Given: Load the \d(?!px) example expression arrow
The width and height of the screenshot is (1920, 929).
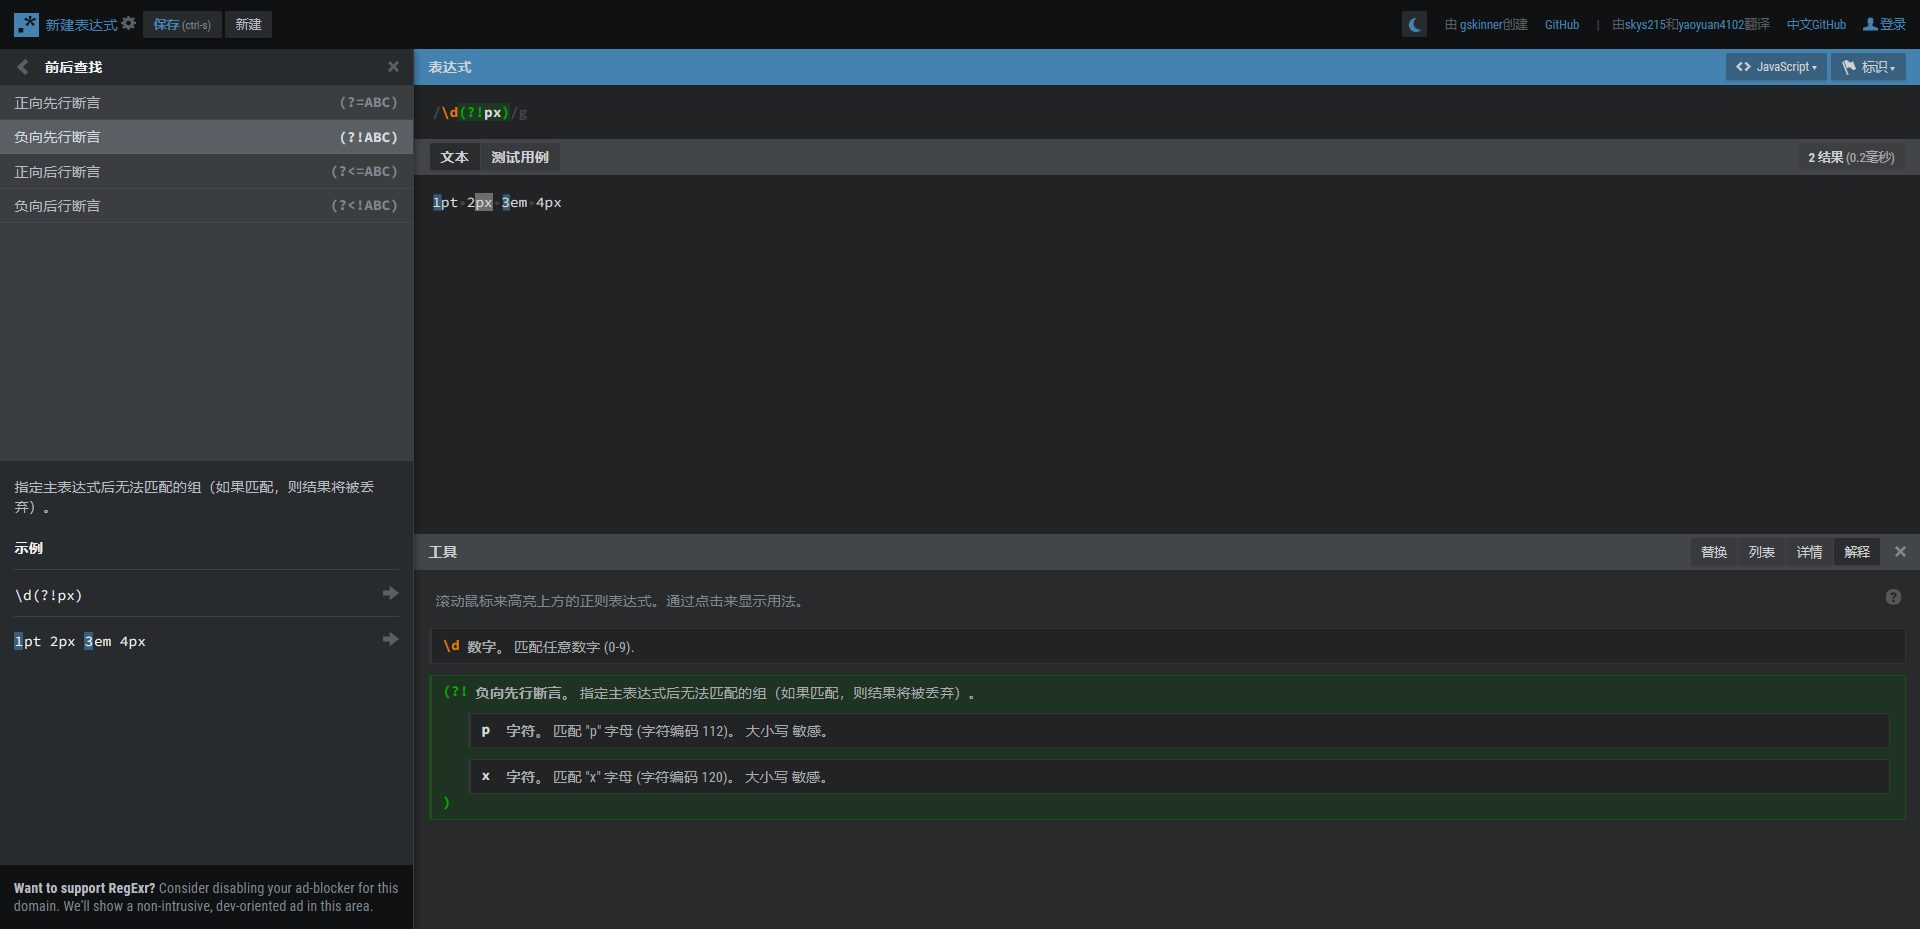Looking at the screenshot, I should [x=390, y=594].
